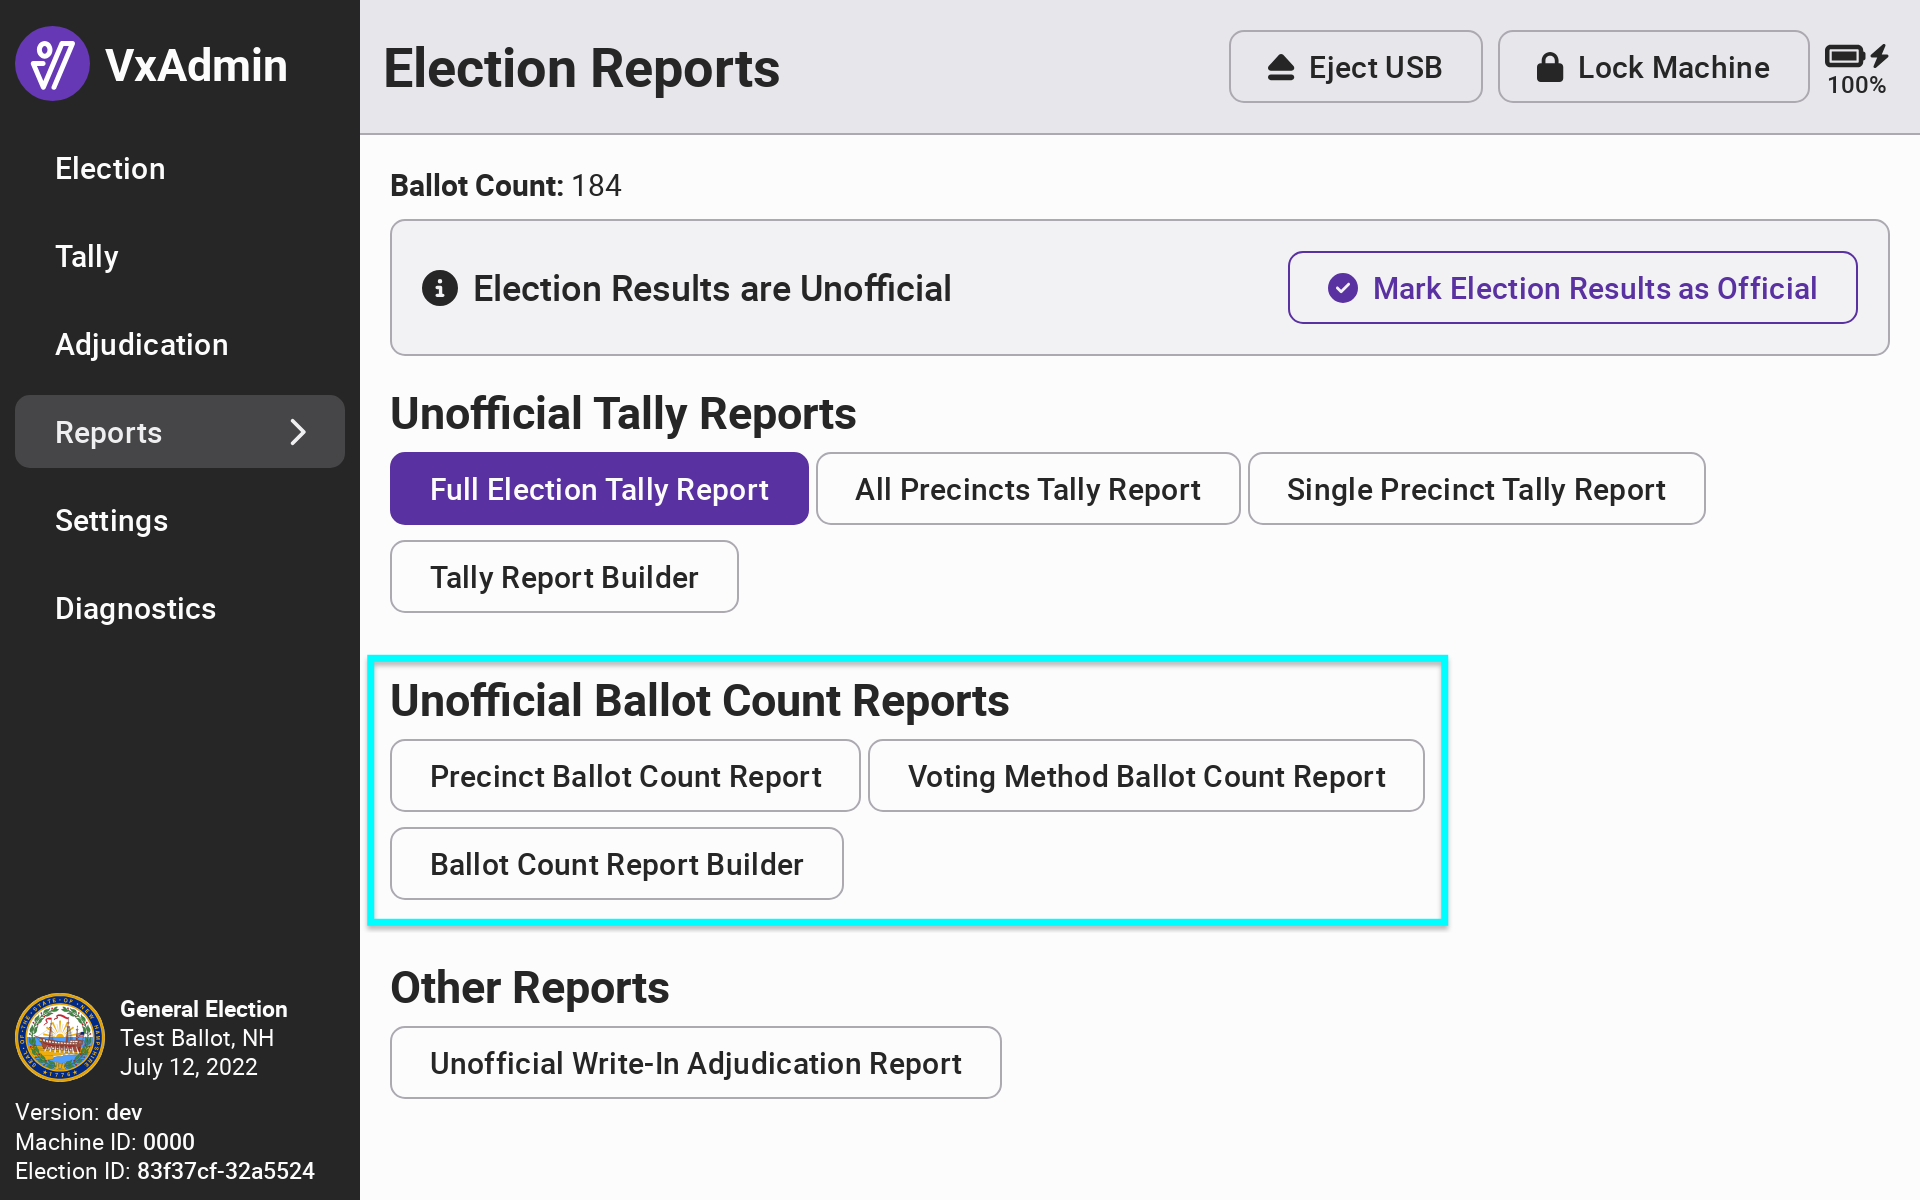Click the info icon beside unofficial results
The width and height of the screenshot is (1920, 1200).
point(439,288)
